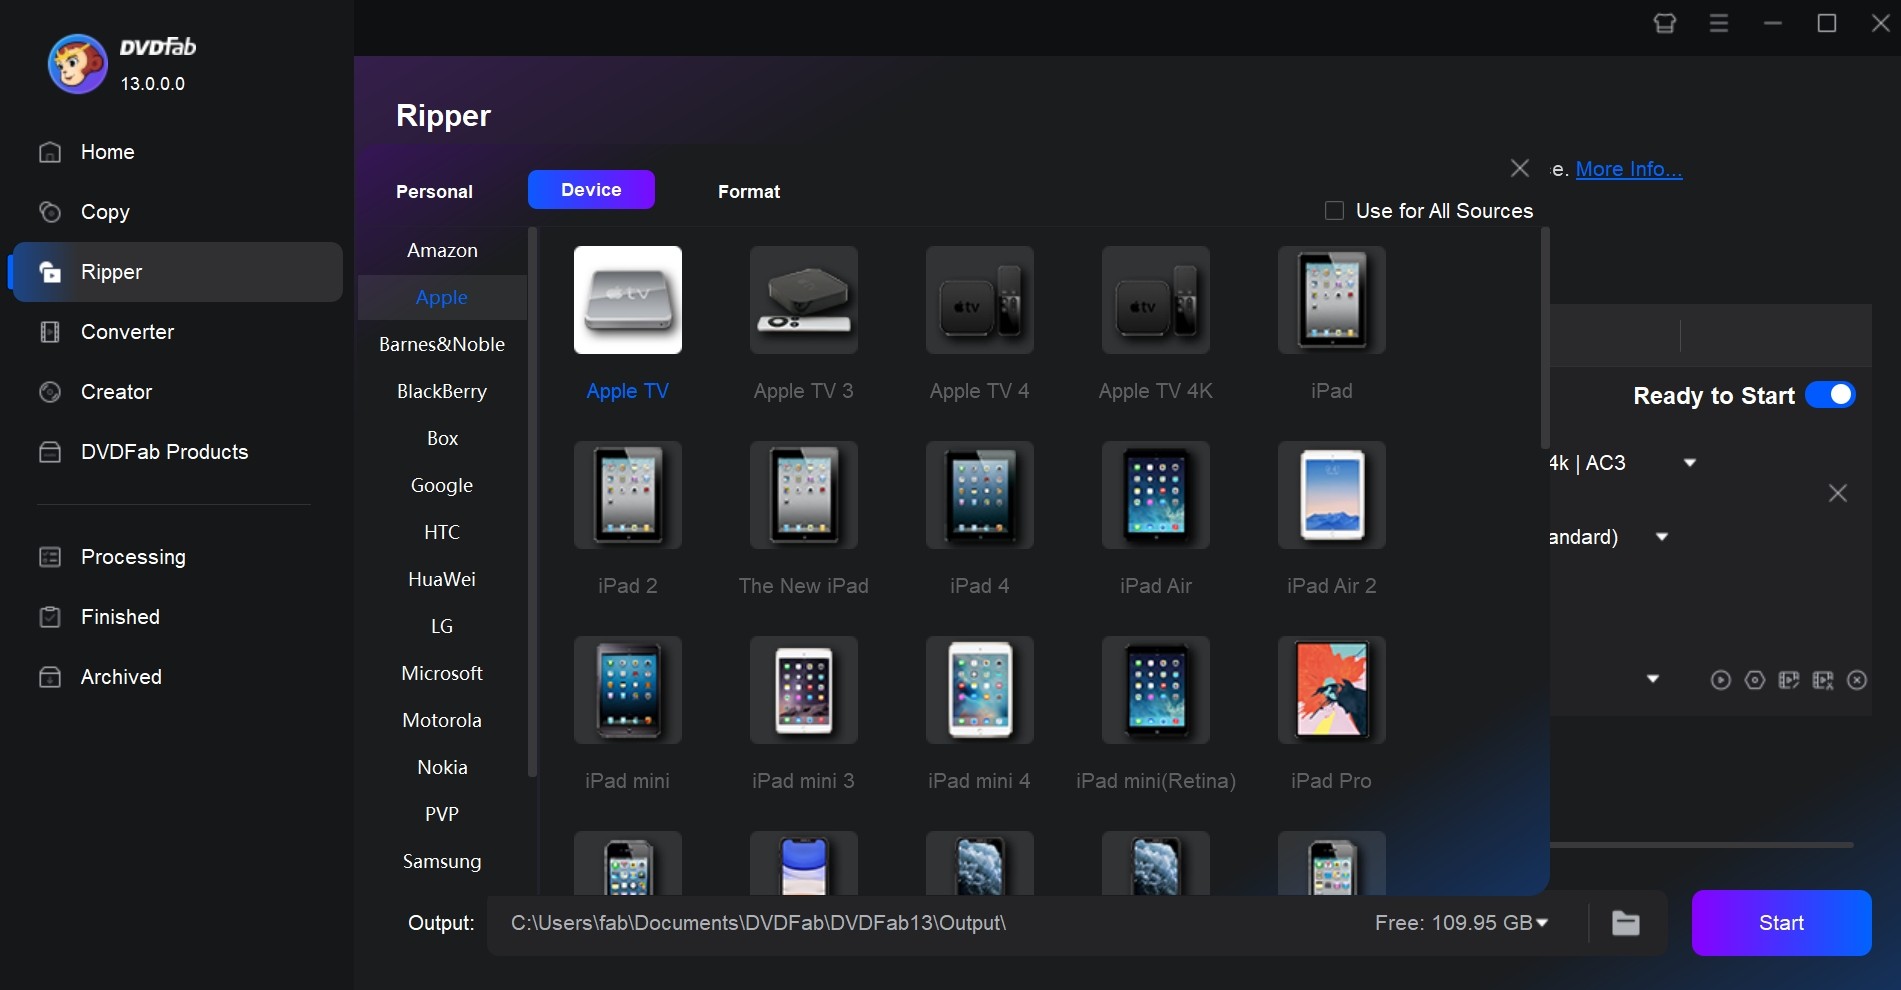Viewport: 1901px width, 990px height.
Task: Open the 4k | AC3 profile dropdown
Action: (x=1689, y=462)
